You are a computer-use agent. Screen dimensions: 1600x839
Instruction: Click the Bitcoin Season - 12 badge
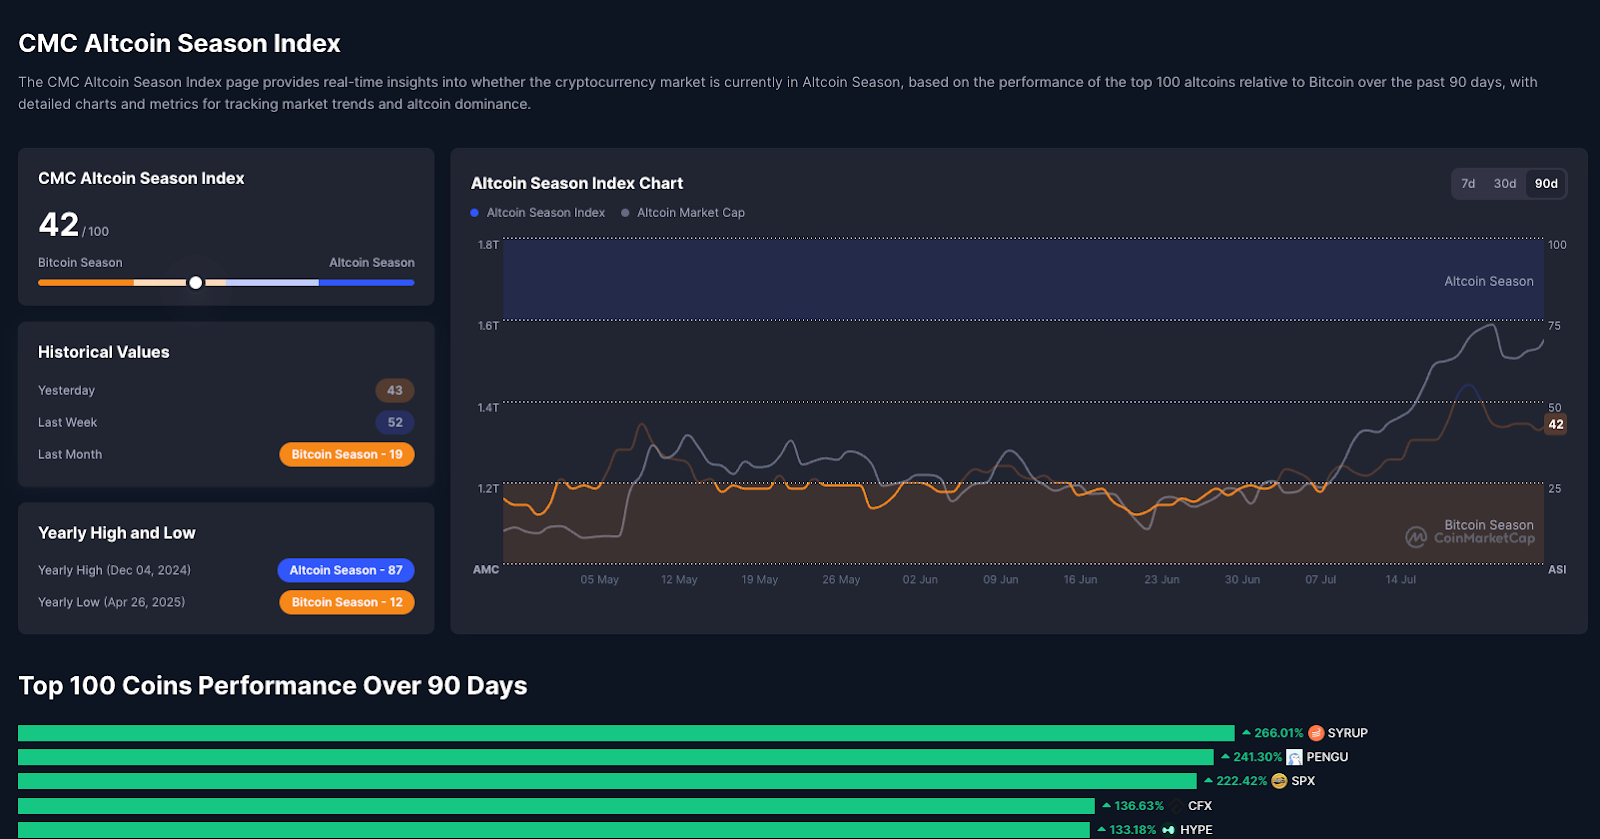click(347, 602)
